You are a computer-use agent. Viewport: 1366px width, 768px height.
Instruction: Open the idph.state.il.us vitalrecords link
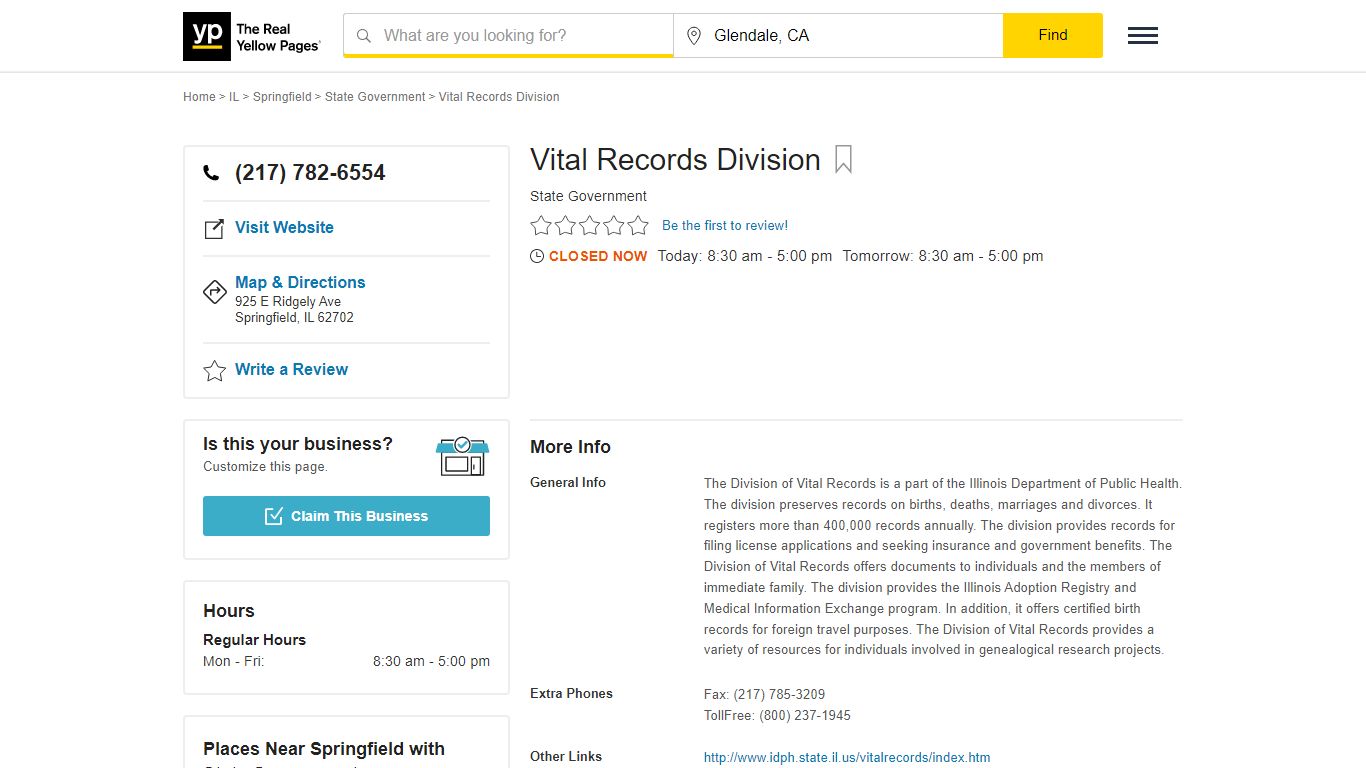(x=847, y=758)
